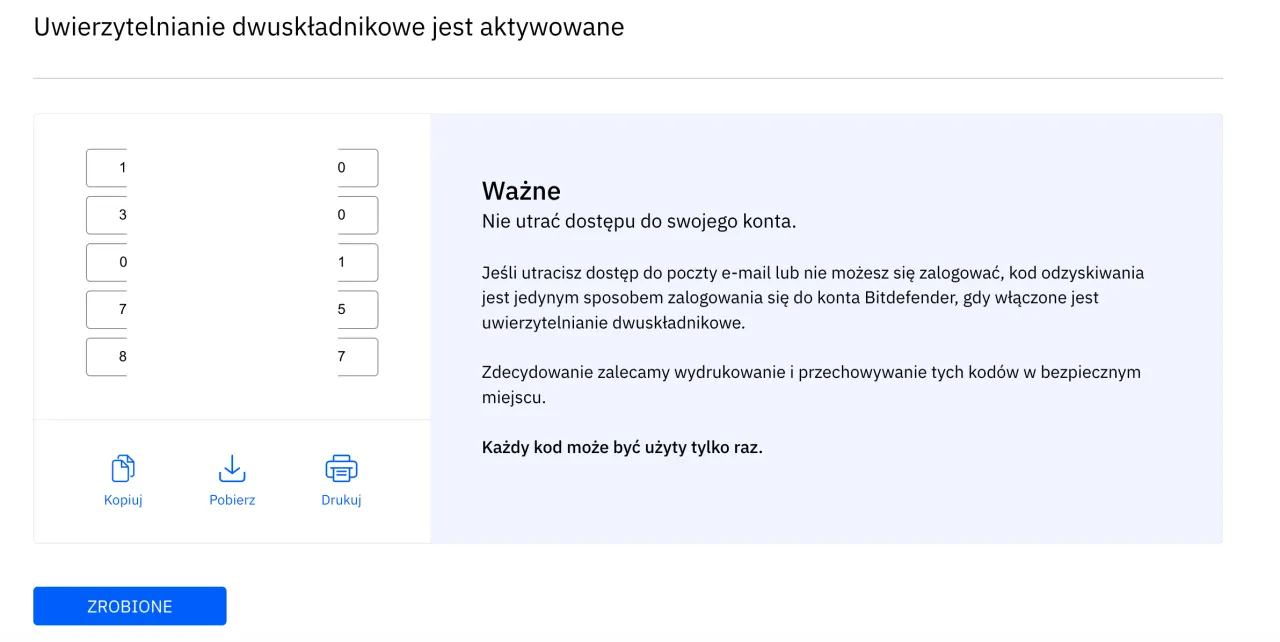The height and width of the screenshot is (642, 1280).
Task: Click the Kopiuj text label
Action: 122,500
